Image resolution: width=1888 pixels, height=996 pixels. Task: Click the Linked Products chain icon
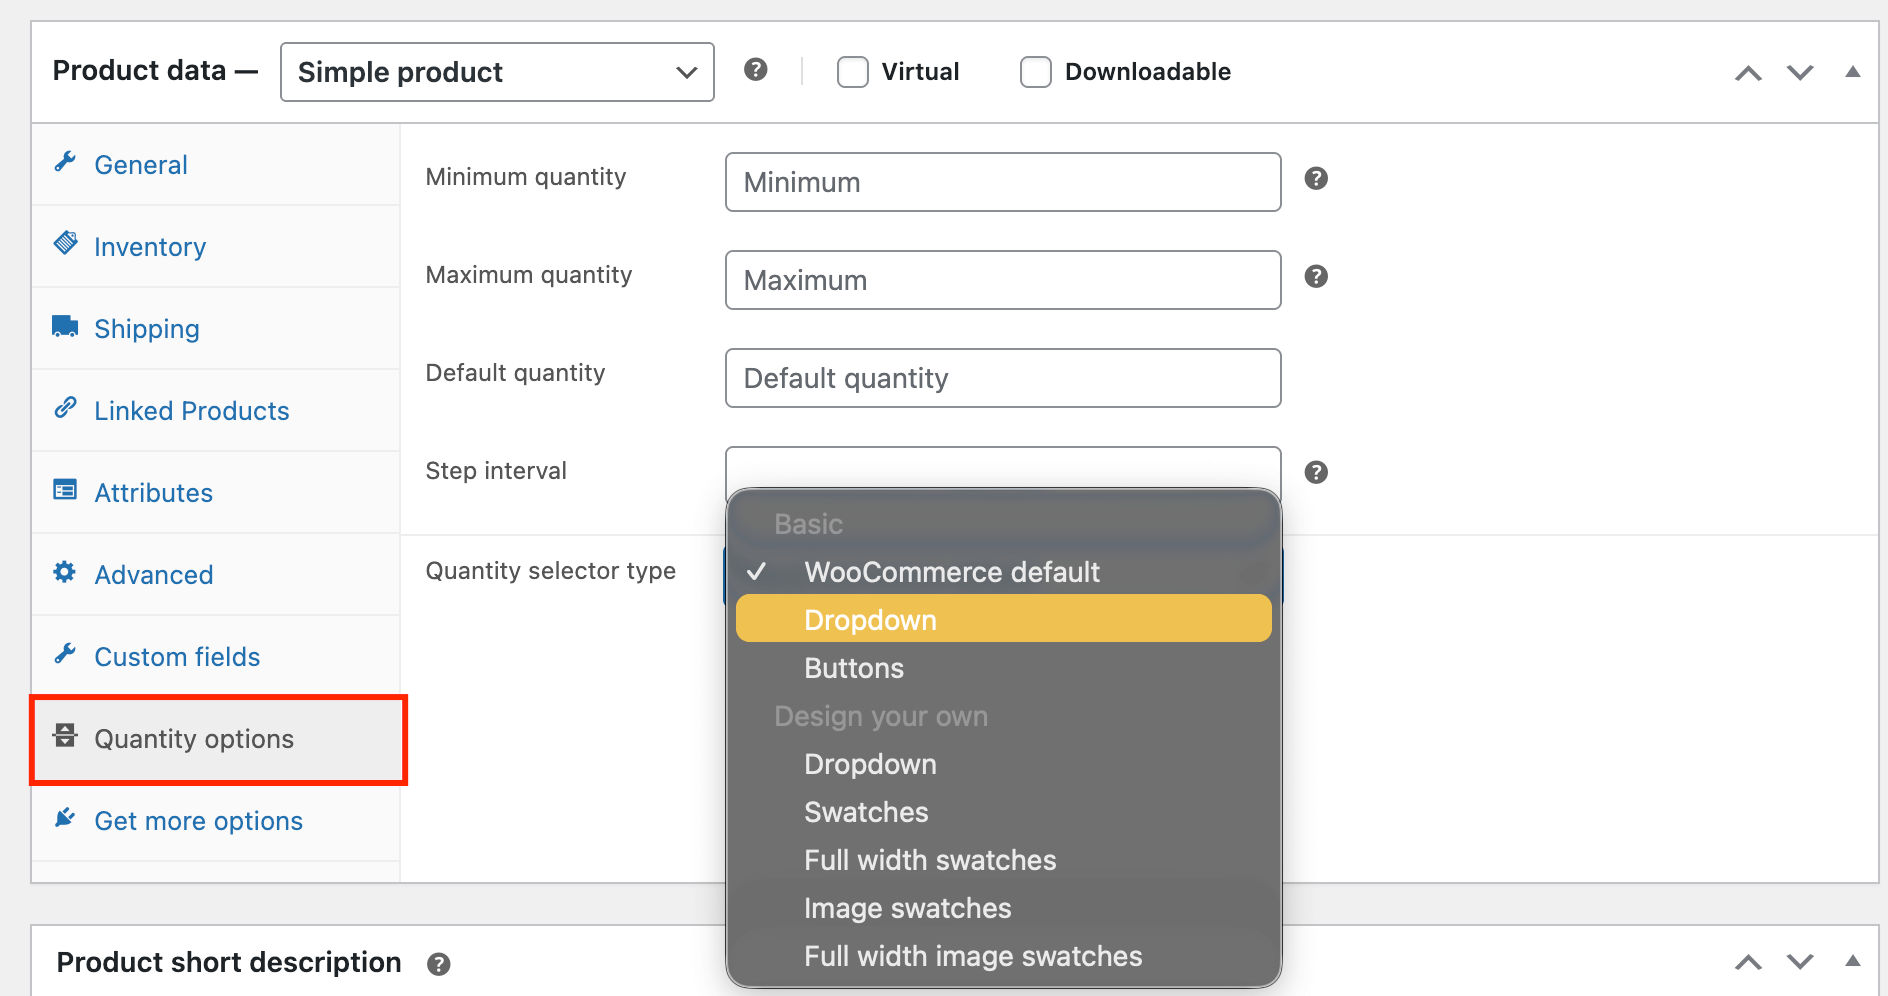click(65, 409)
